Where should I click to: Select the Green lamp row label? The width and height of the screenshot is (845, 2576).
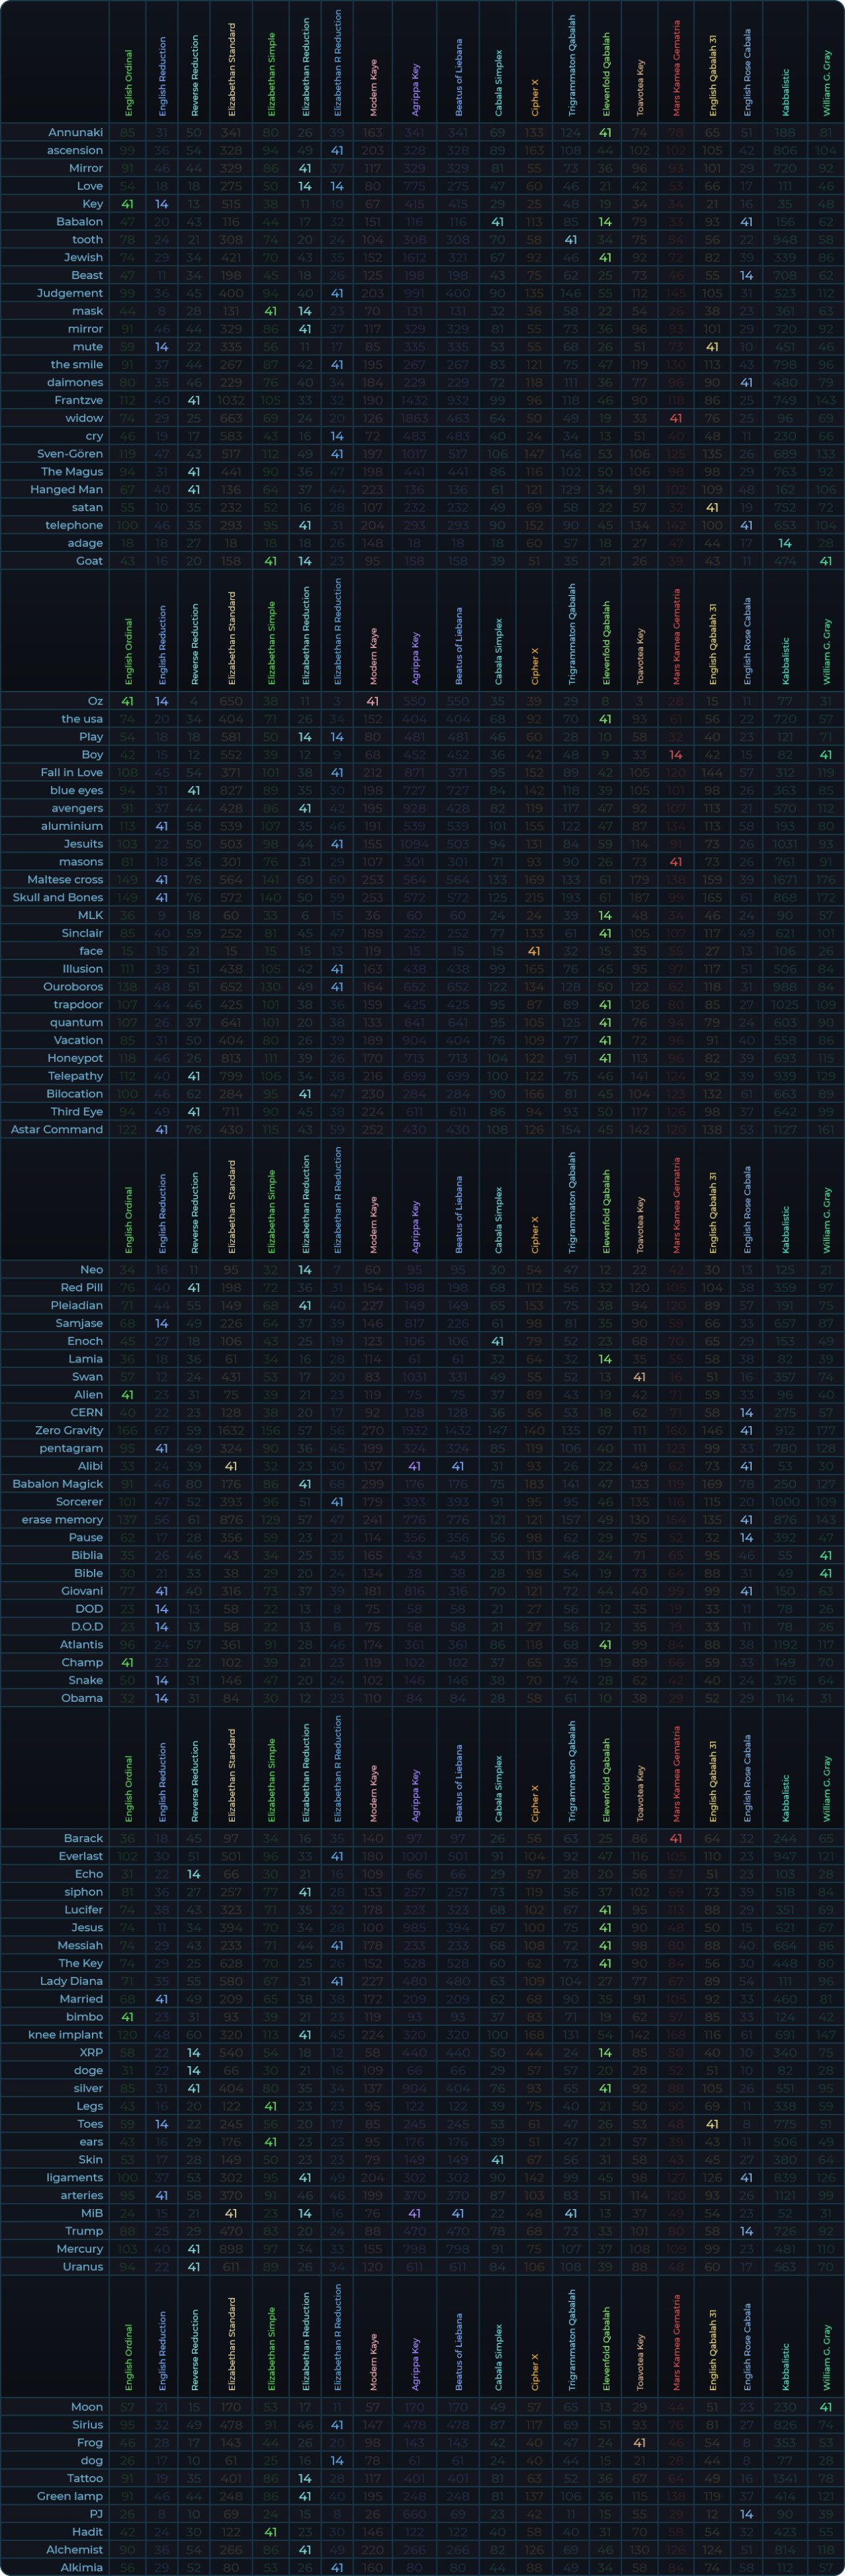coord(70,2496)
